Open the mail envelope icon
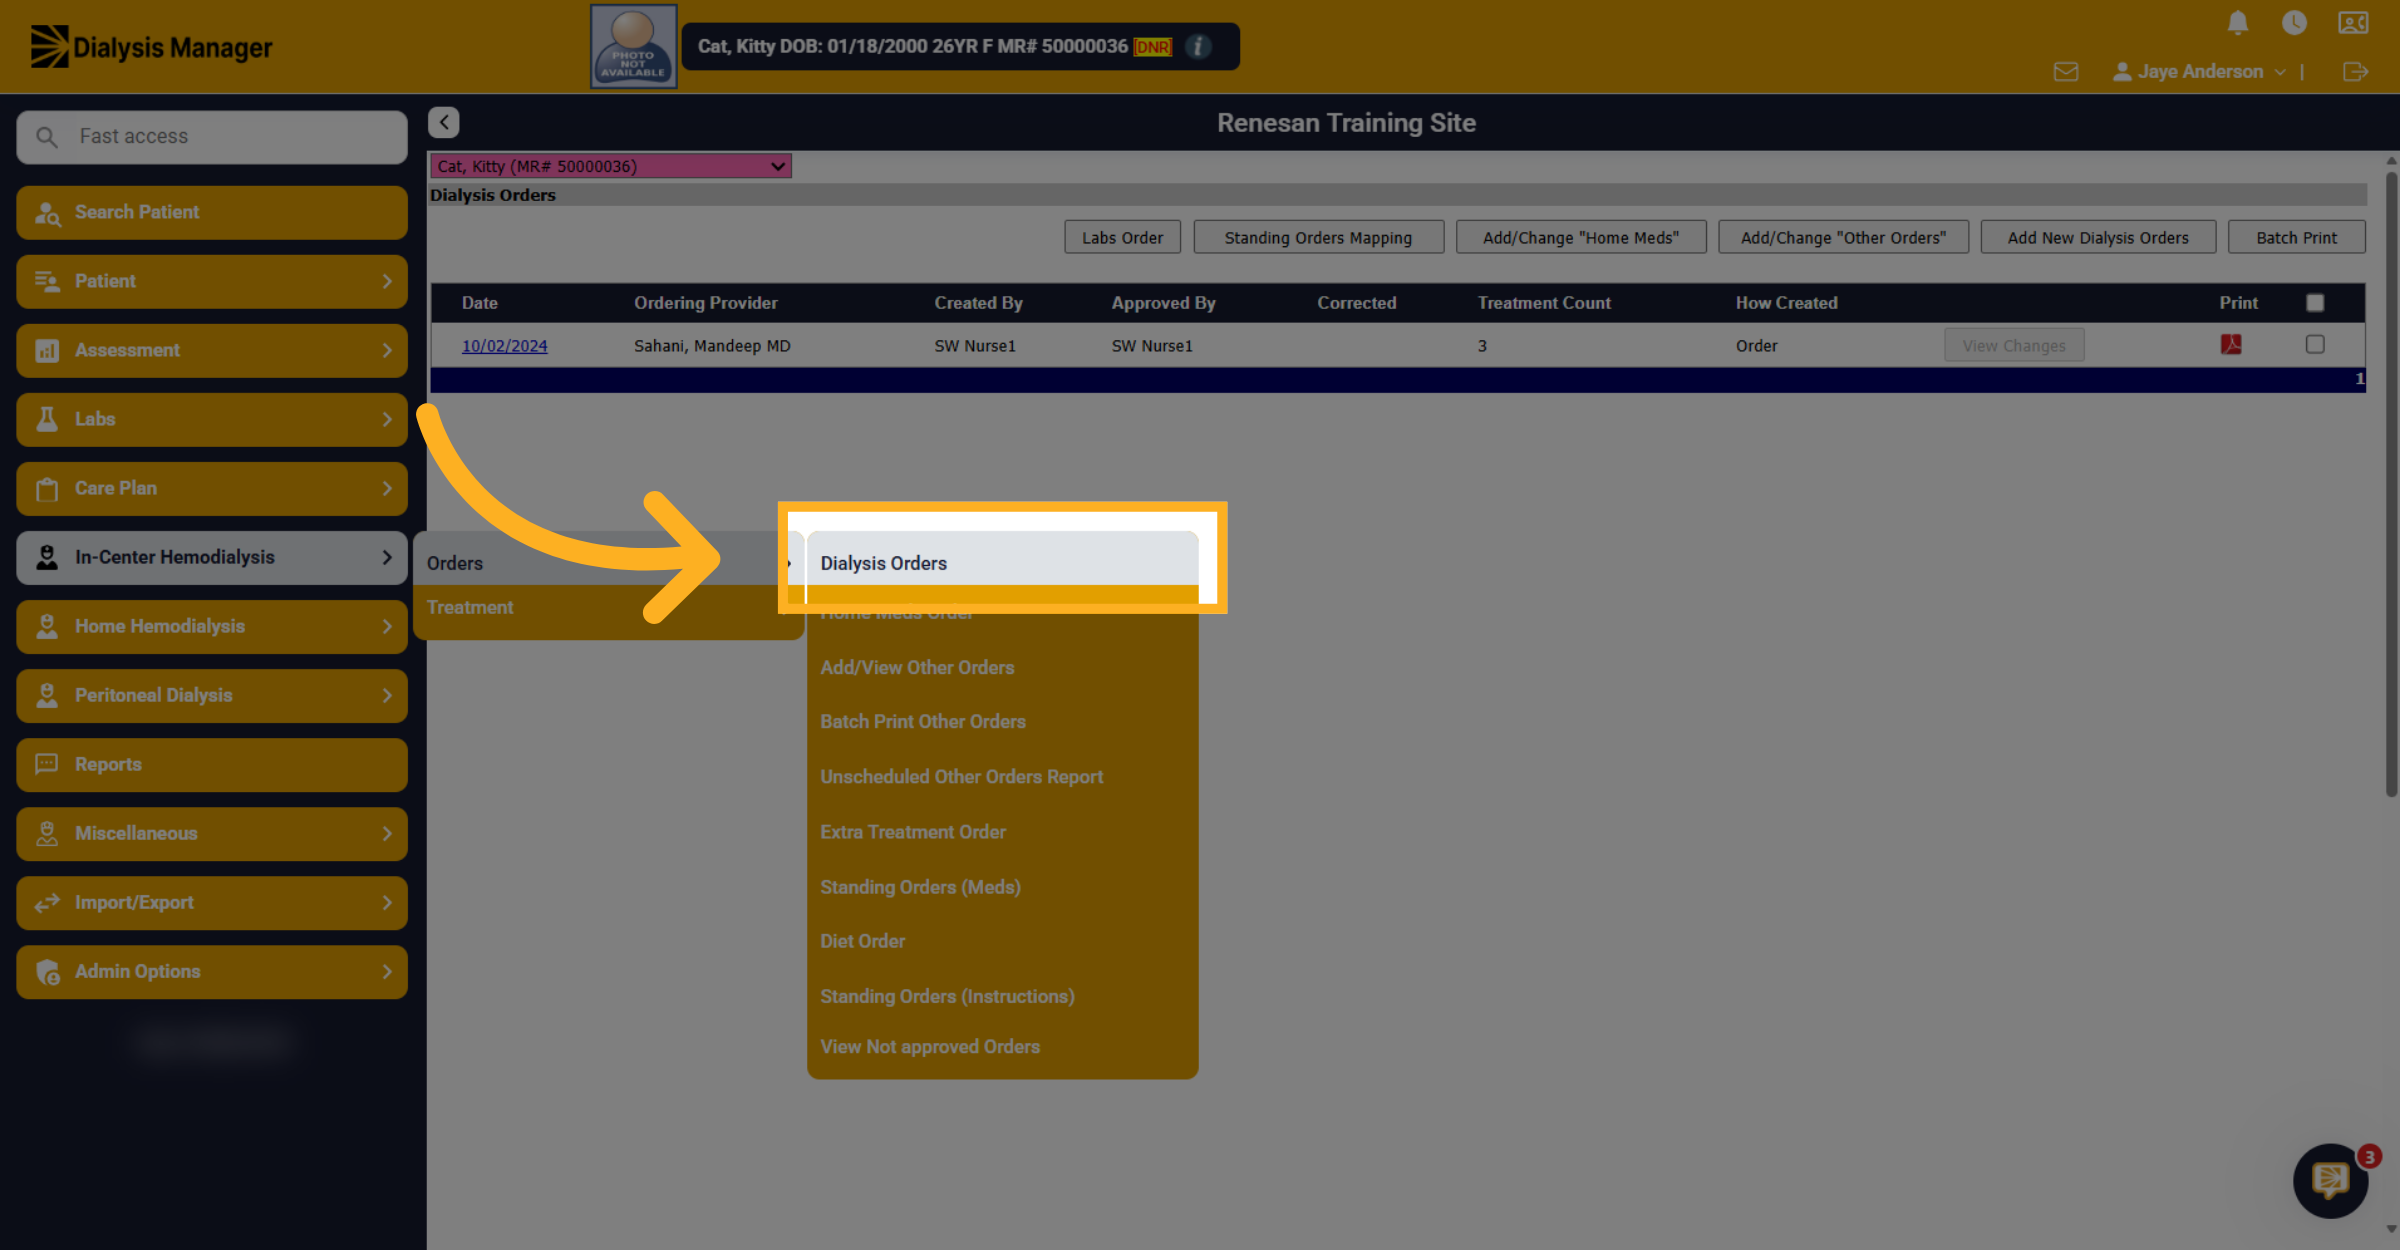2400x1250 pixels. click(2066, 71)
